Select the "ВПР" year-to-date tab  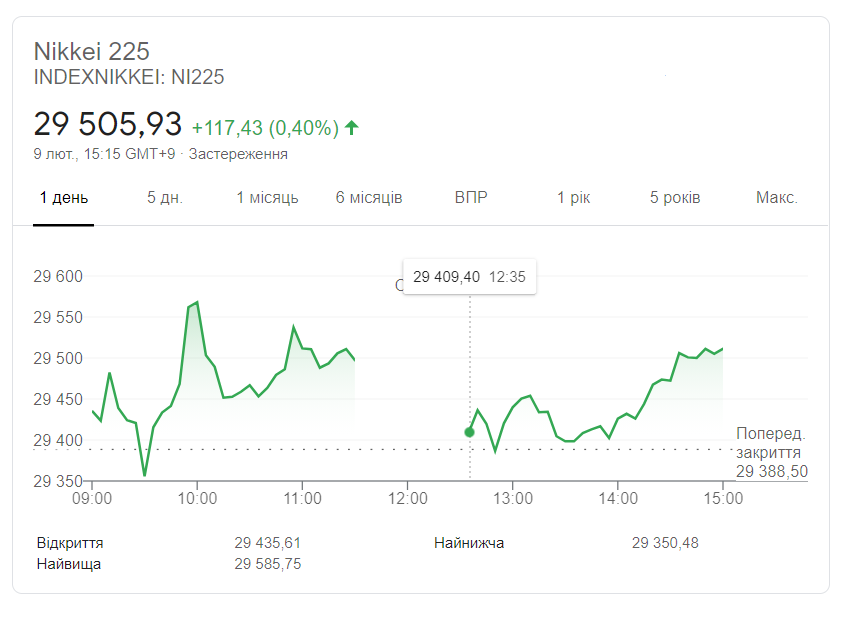coord(471,198)
